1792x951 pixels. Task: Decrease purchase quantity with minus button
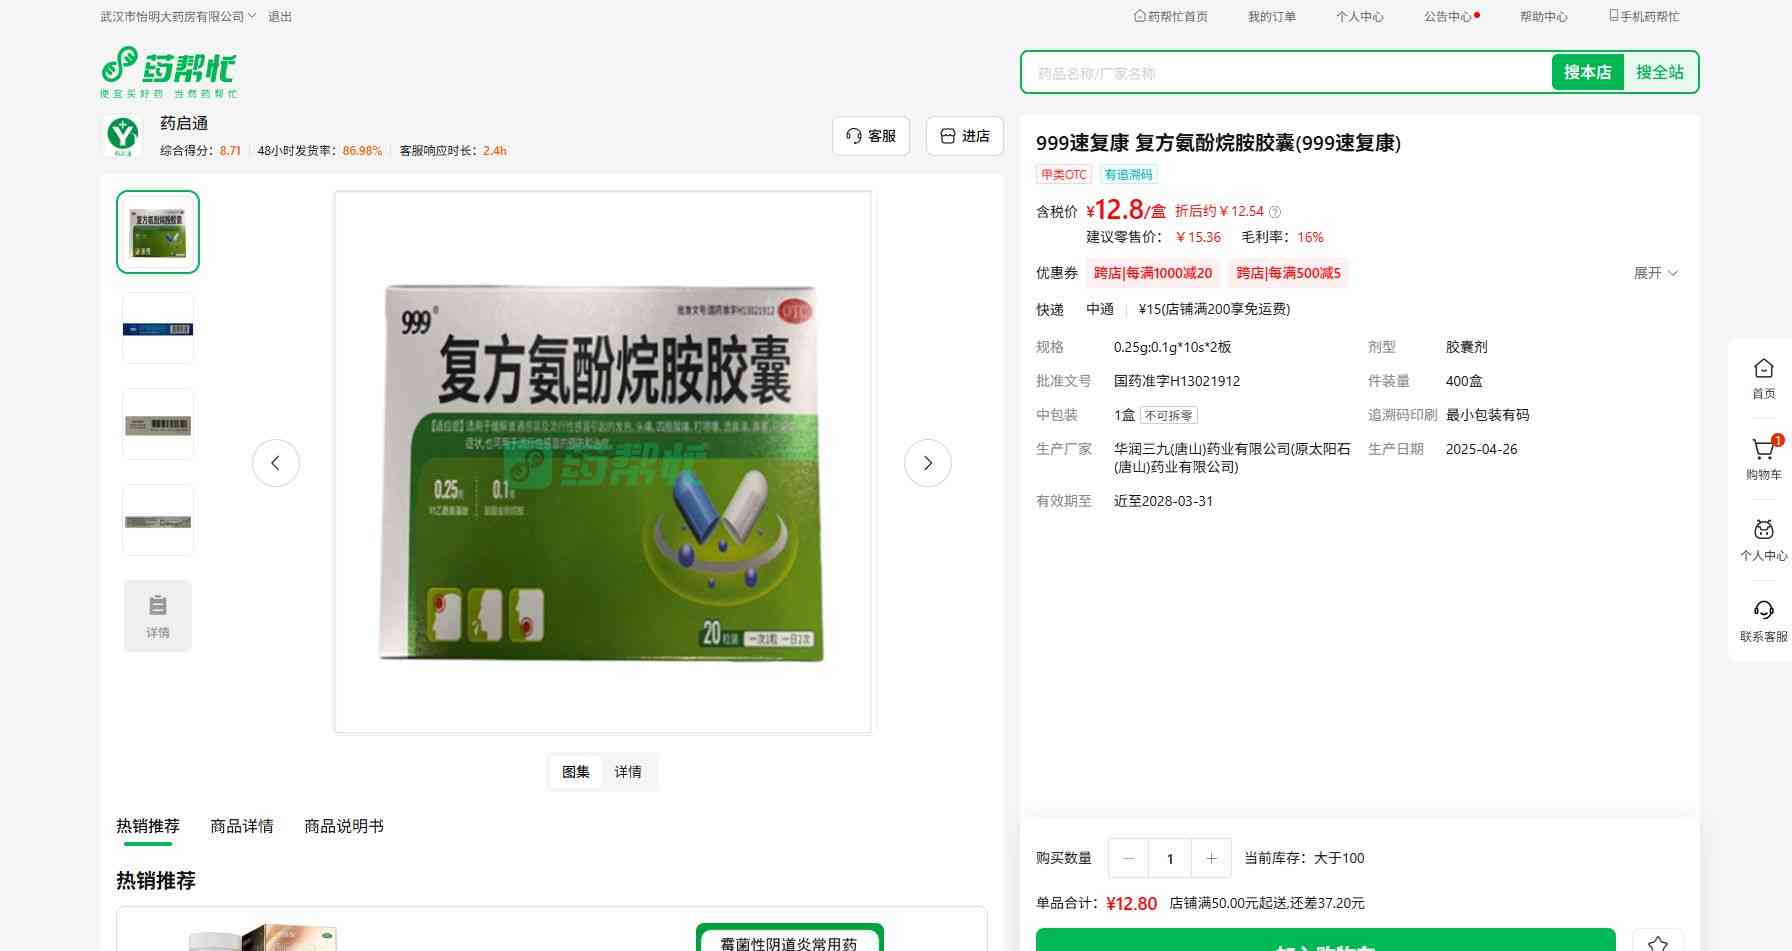tap(1129, 858)
